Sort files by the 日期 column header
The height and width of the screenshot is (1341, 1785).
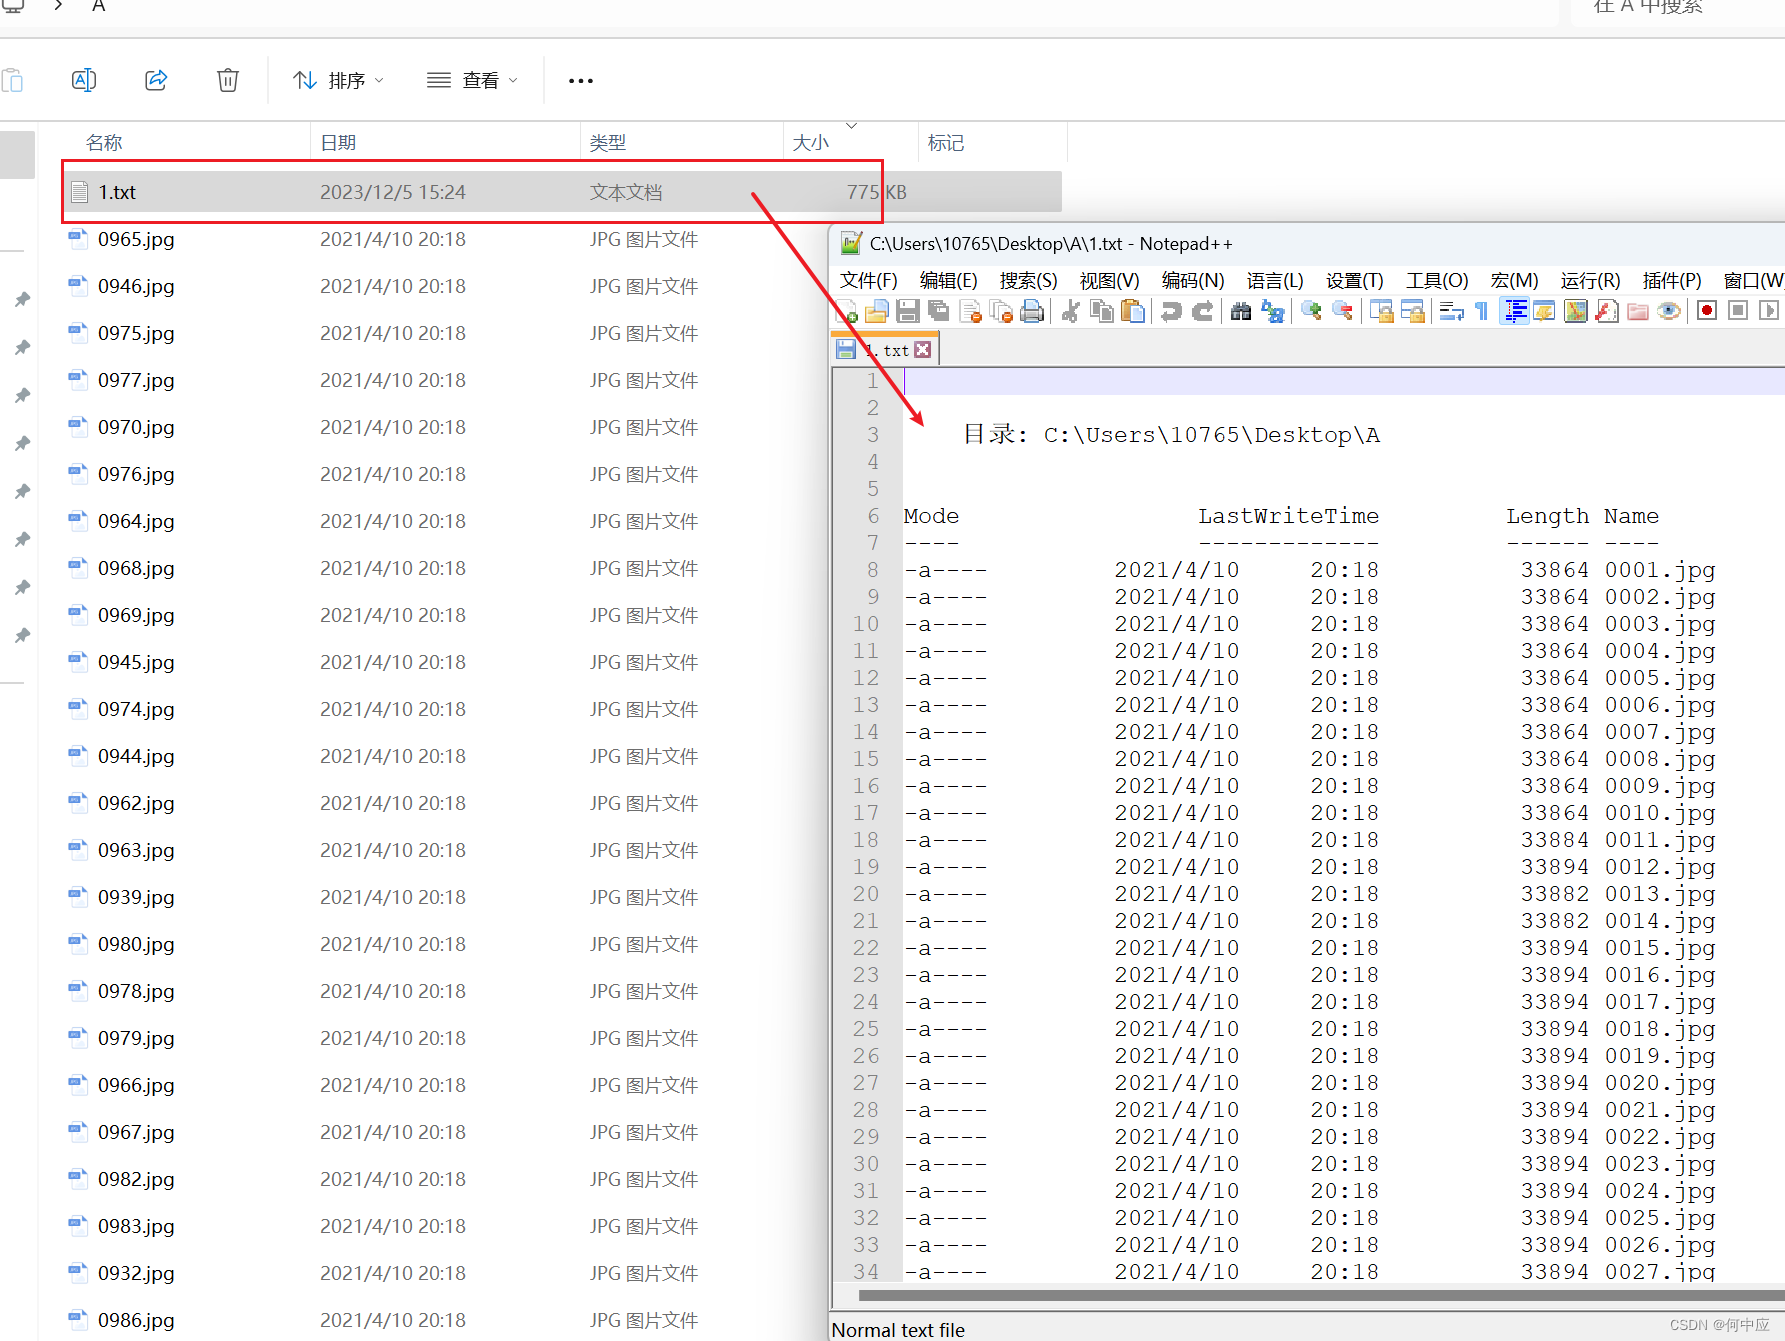tap(338, 143)
